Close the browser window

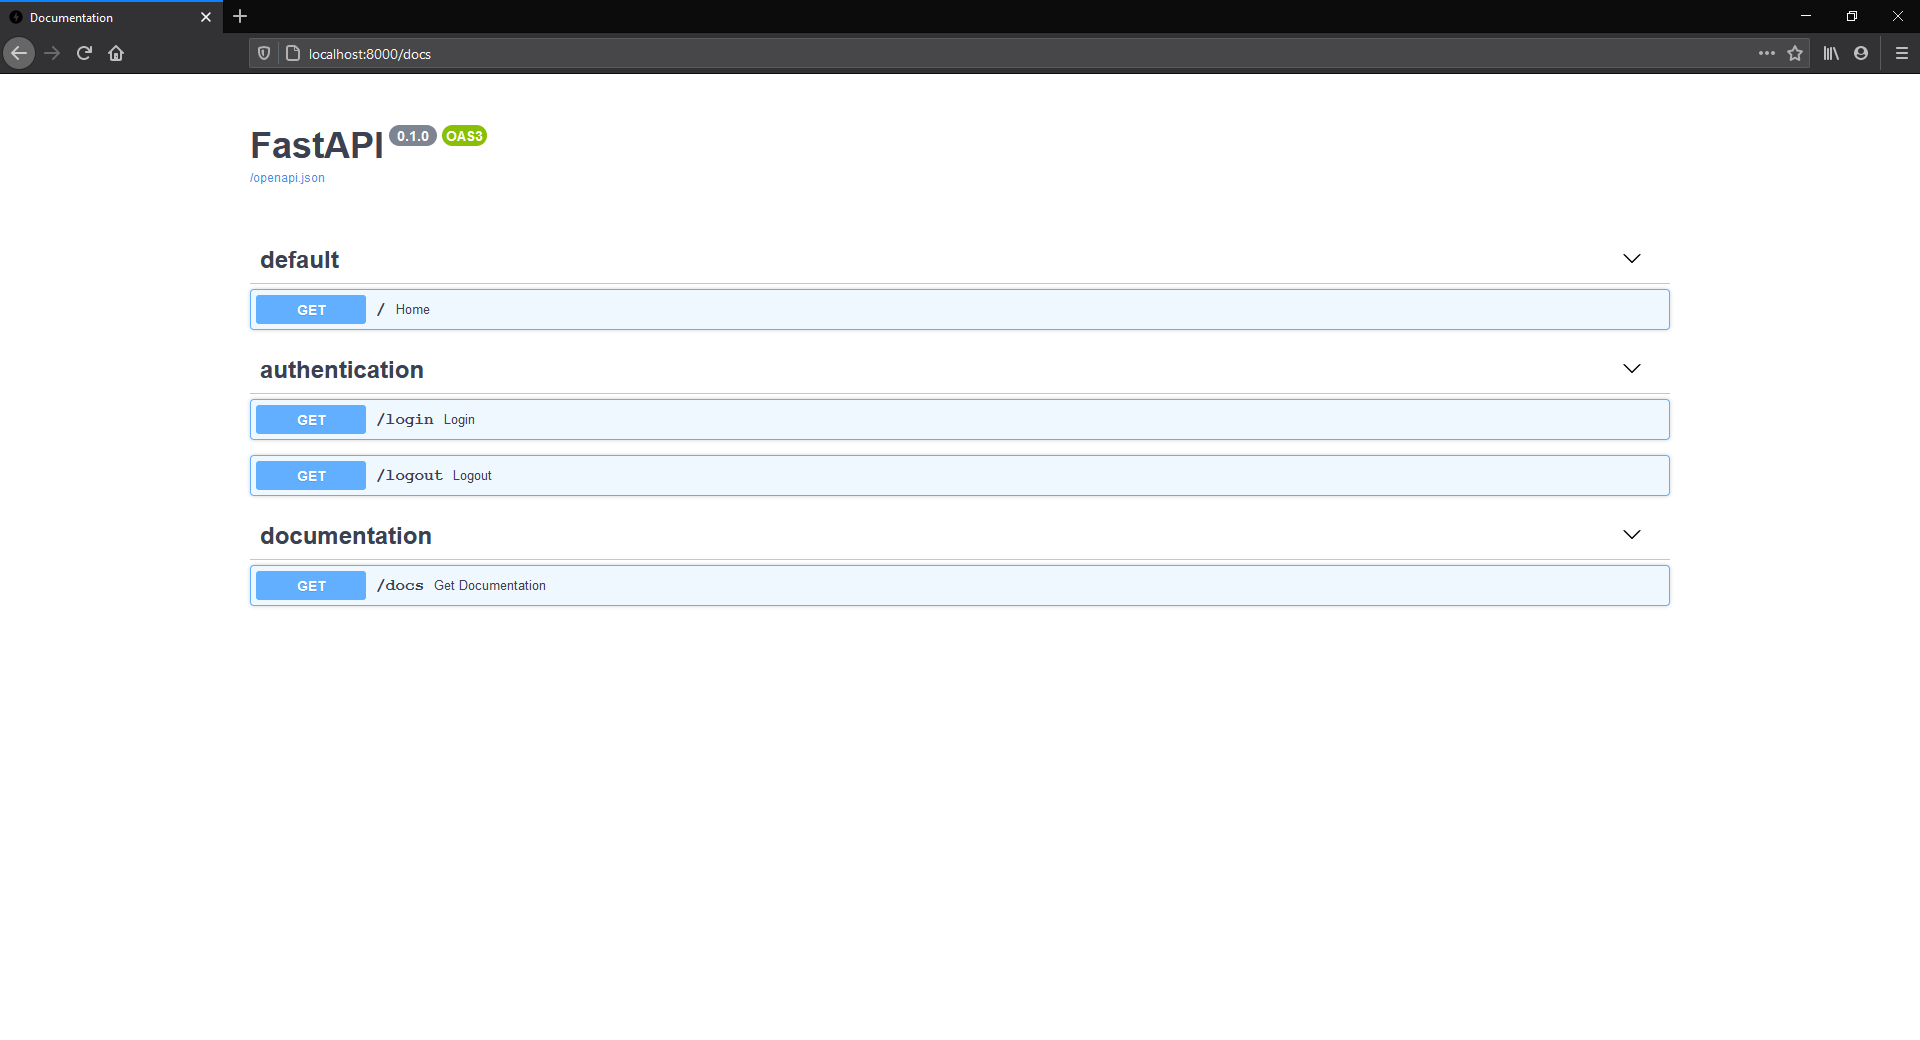coord(1897,16)
